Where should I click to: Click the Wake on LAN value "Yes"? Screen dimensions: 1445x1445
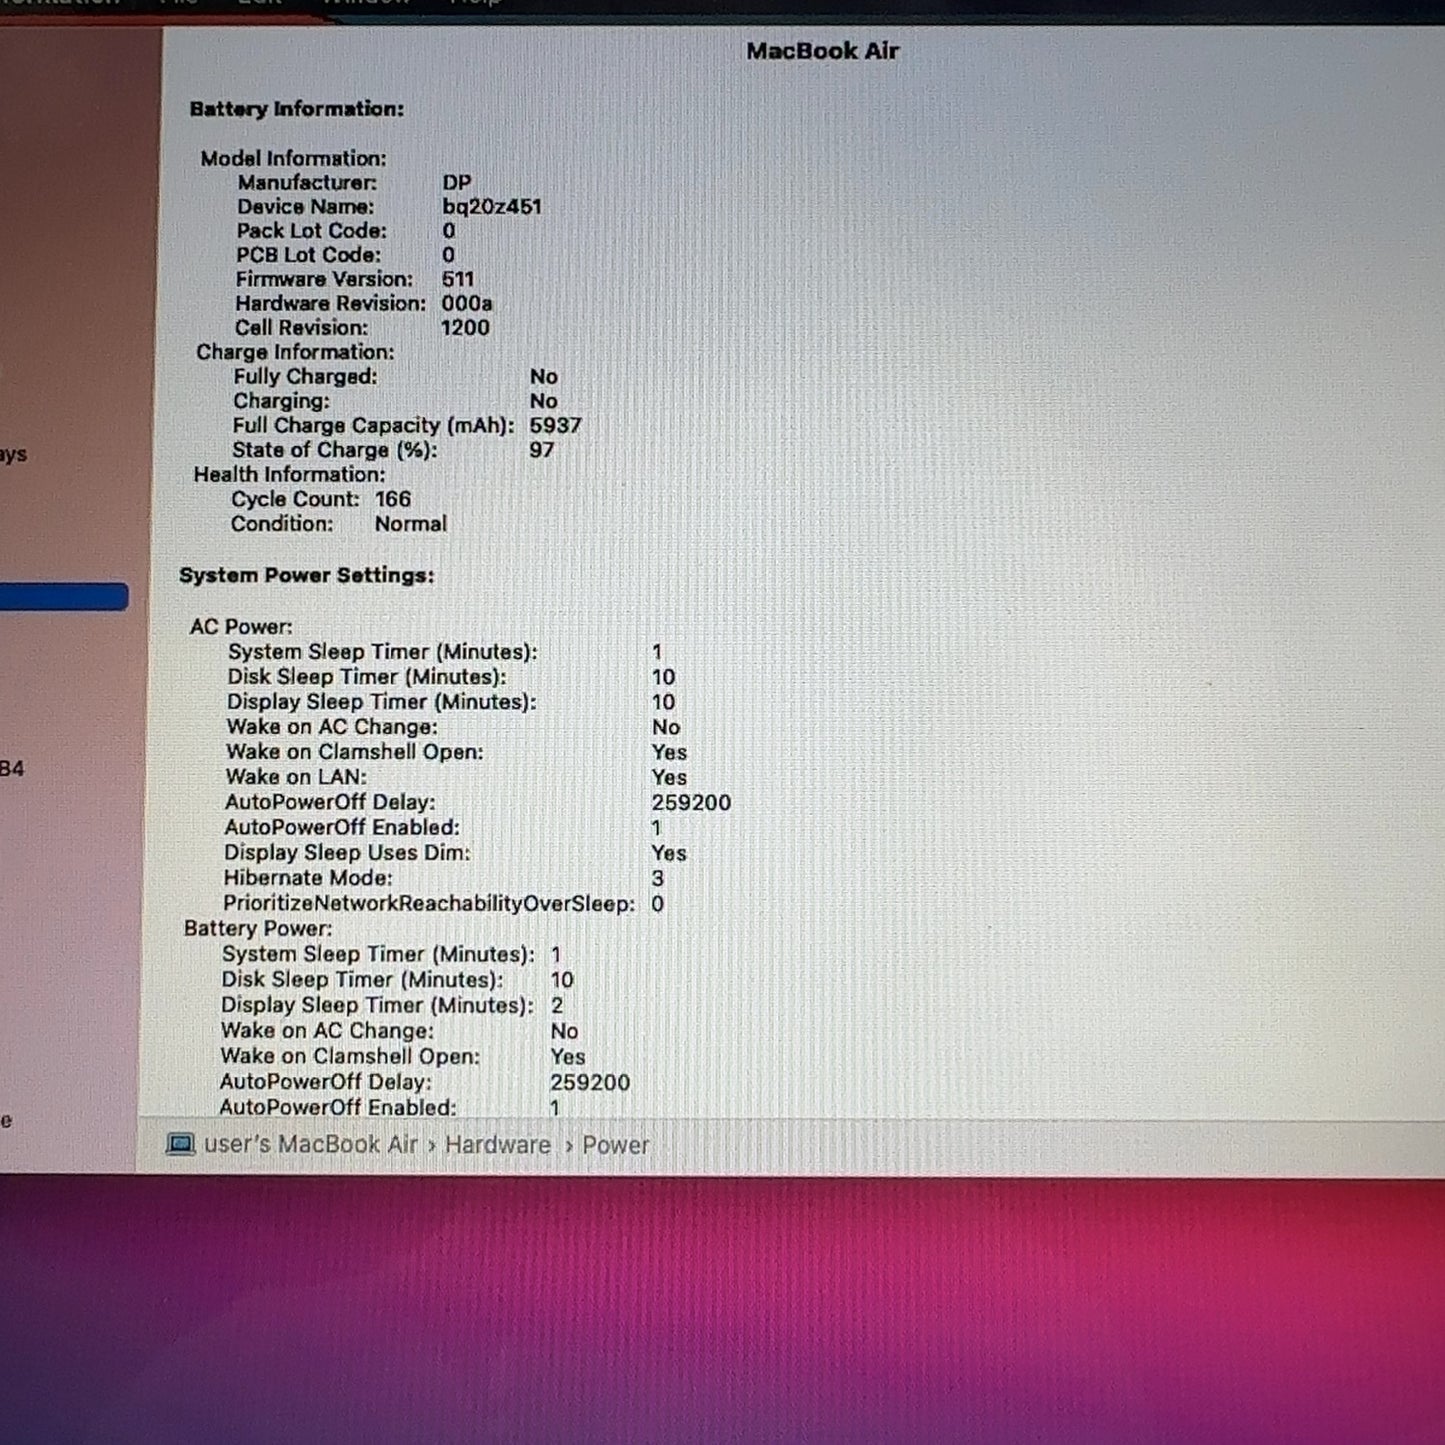pyautogui.click(x=669, y=777)
